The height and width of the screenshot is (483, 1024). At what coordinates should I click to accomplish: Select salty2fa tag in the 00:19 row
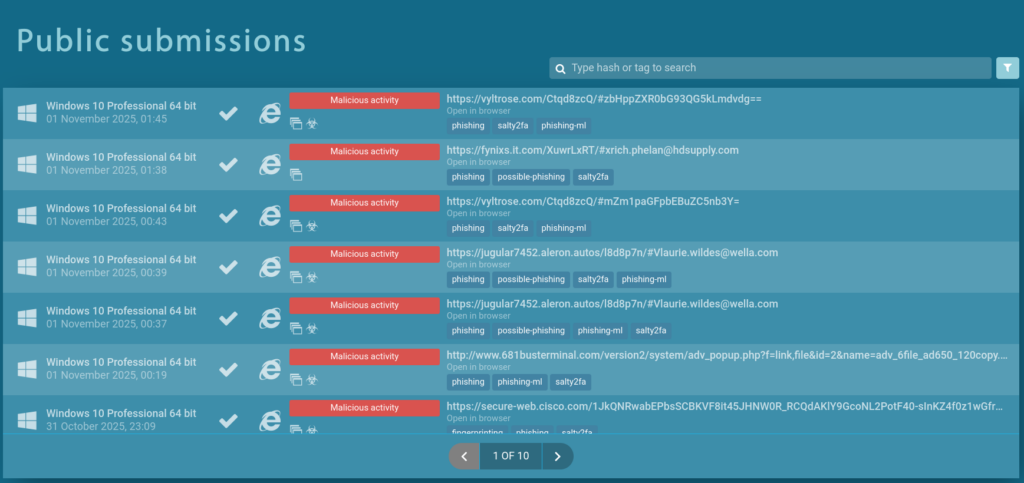[571, 382]
